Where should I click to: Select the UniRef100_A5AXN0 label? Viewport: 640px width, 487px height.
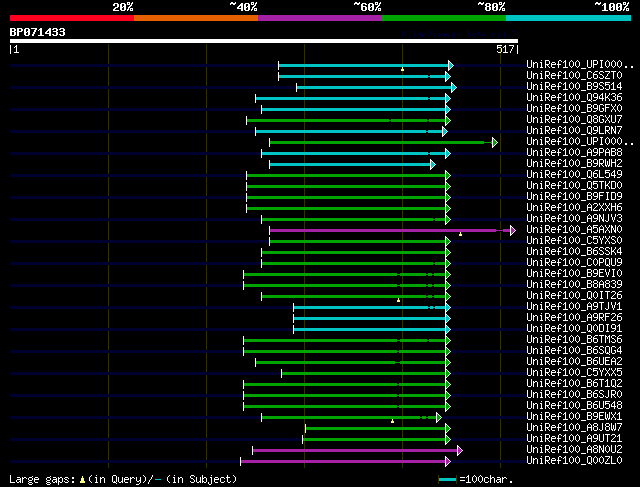(574, 230)
